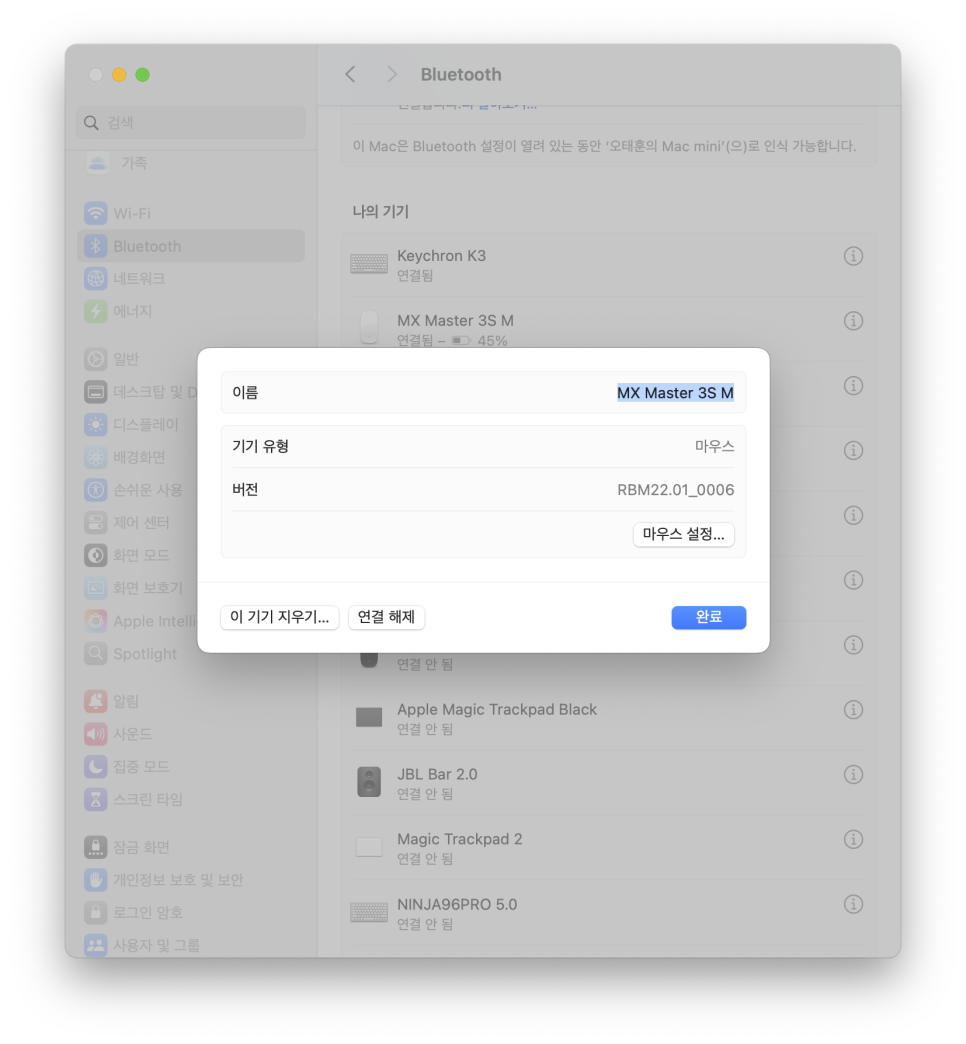Open the Apple Intelligence sidebar item
Screen dimensions: 966x1044
137,621
